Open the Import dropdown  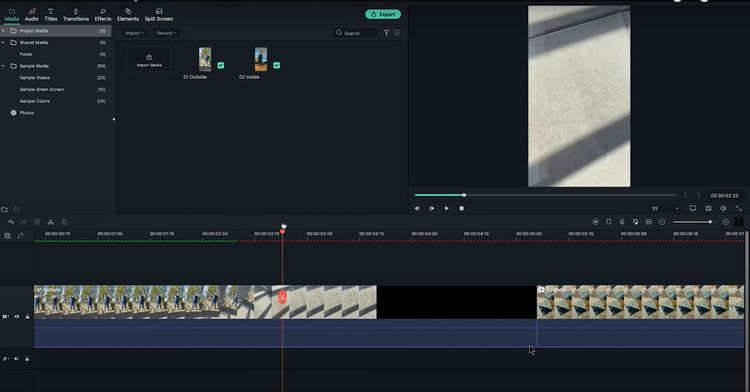point(134,33)
